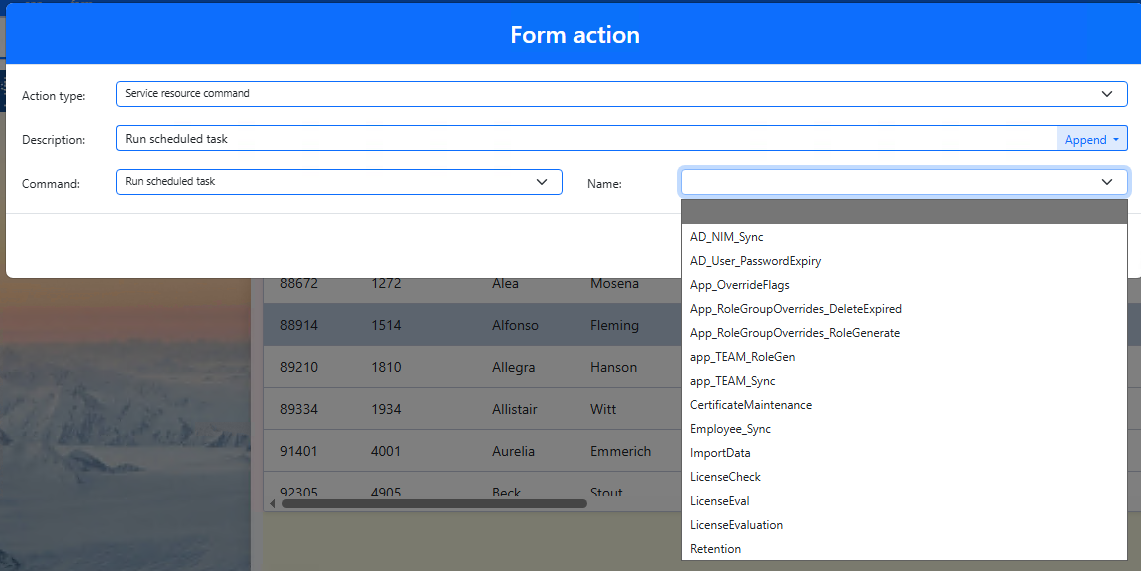Click the Witt last name cell
This screenshot has height=571, width=1141.
point(603,409)
